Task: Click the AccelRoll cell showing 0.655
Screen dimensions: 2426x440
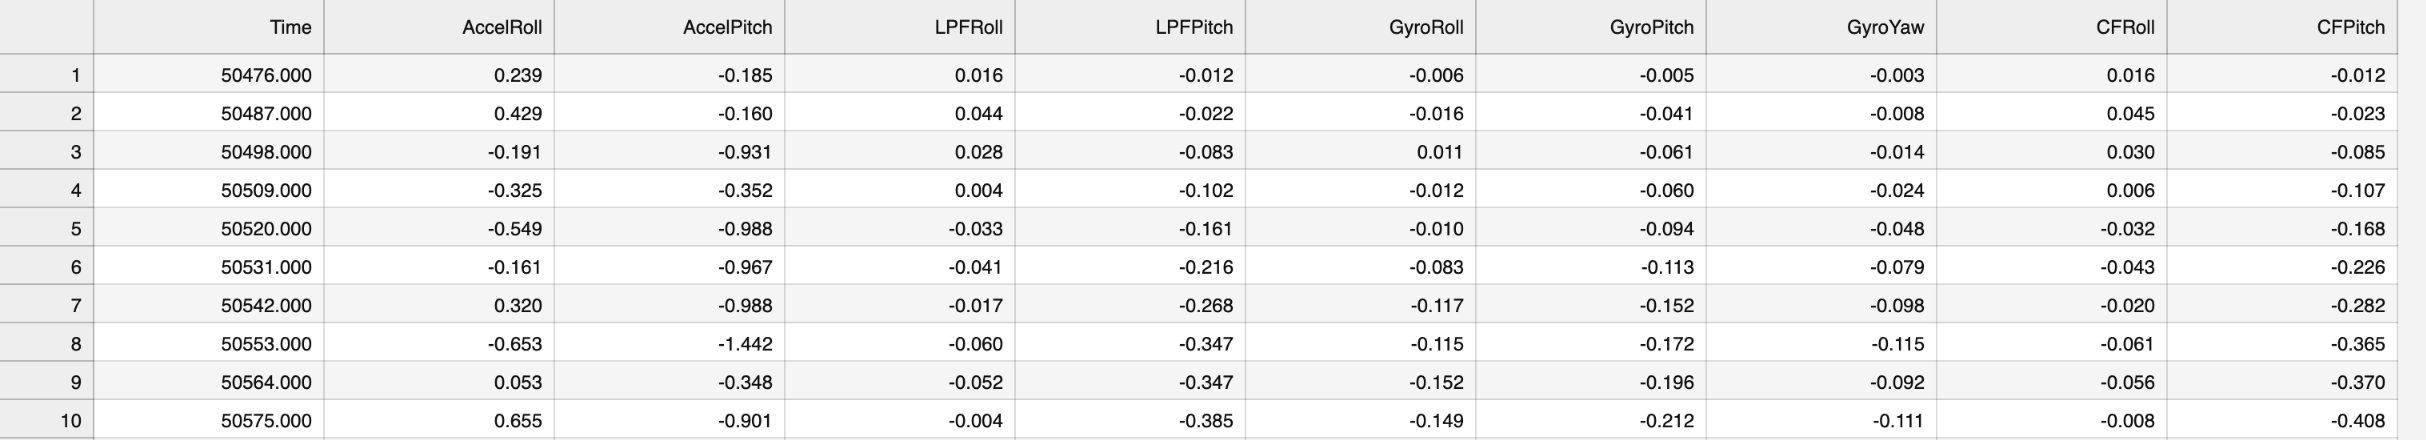Action: (x=439, y=421)
